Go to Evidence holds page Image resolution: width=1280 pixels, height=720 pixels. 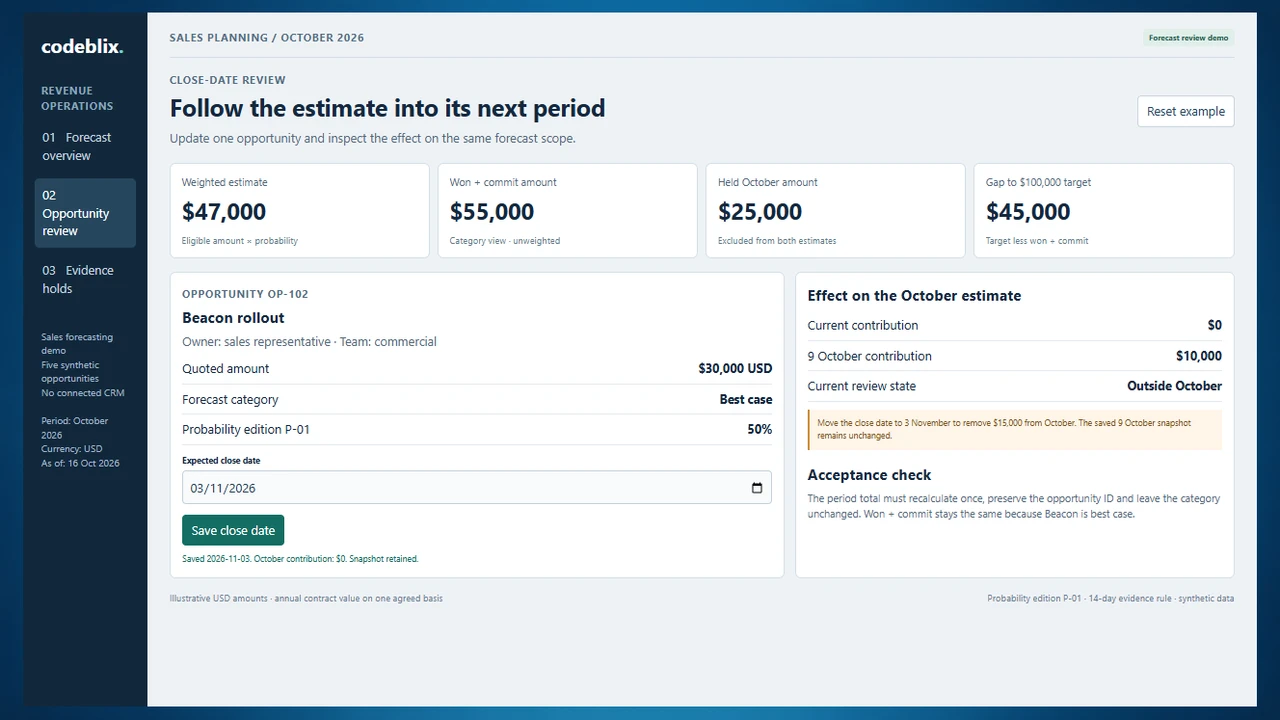(x=85, y=279)
